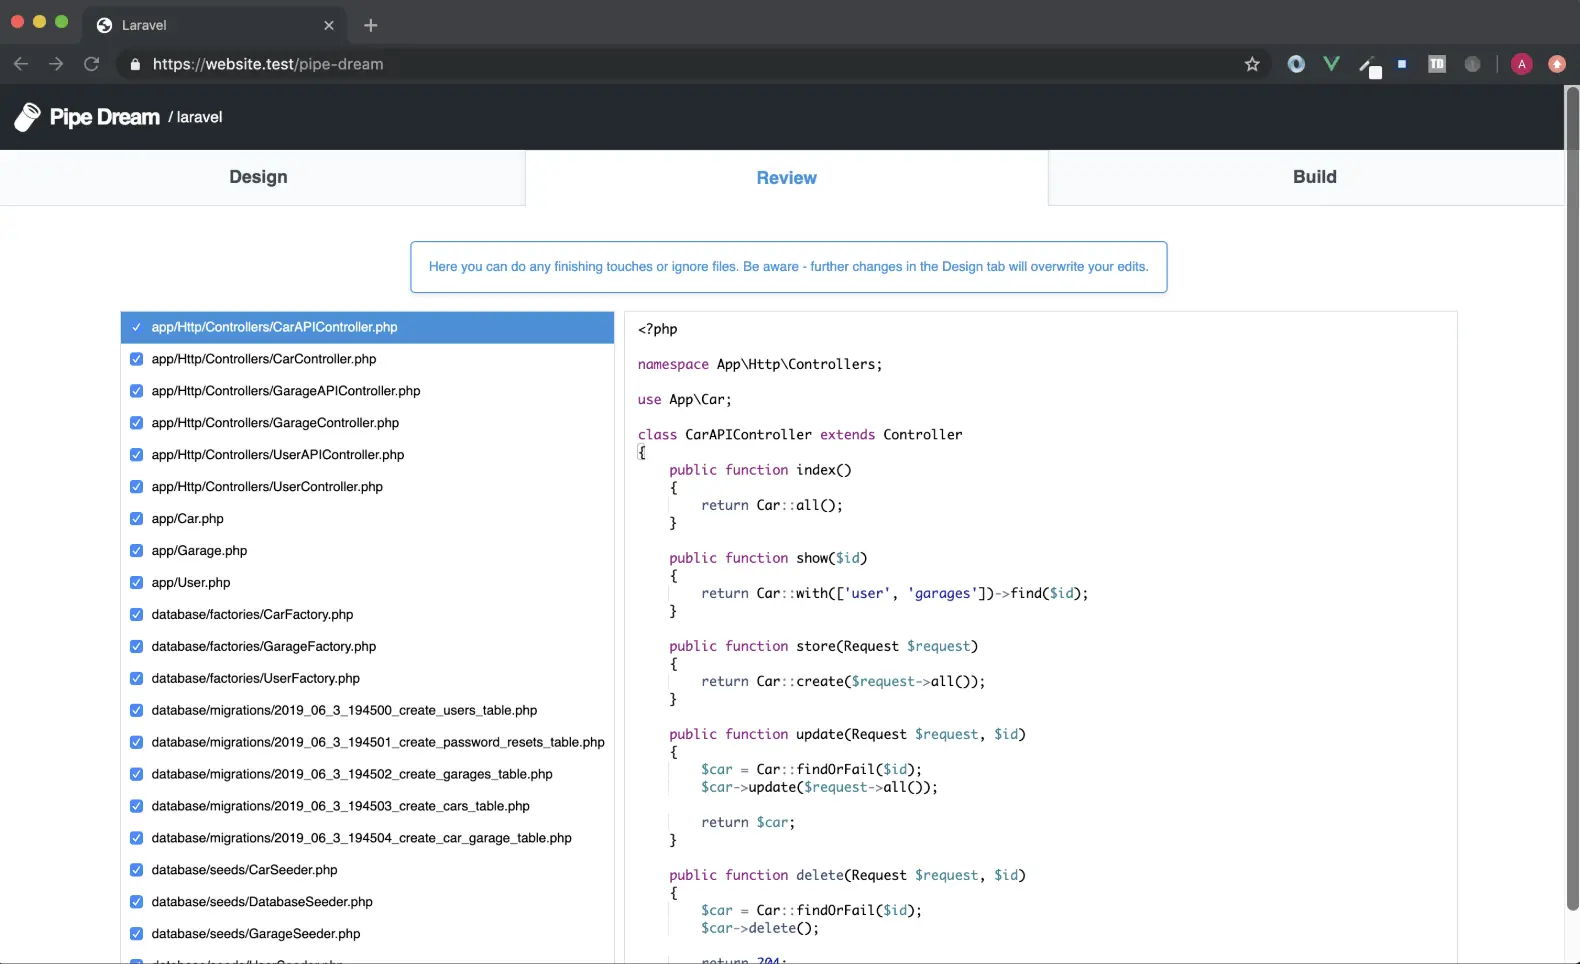Screen dimensions: 1580x964
Task: Bookmark this page with the star icon
Action: tap(1252, 64)
